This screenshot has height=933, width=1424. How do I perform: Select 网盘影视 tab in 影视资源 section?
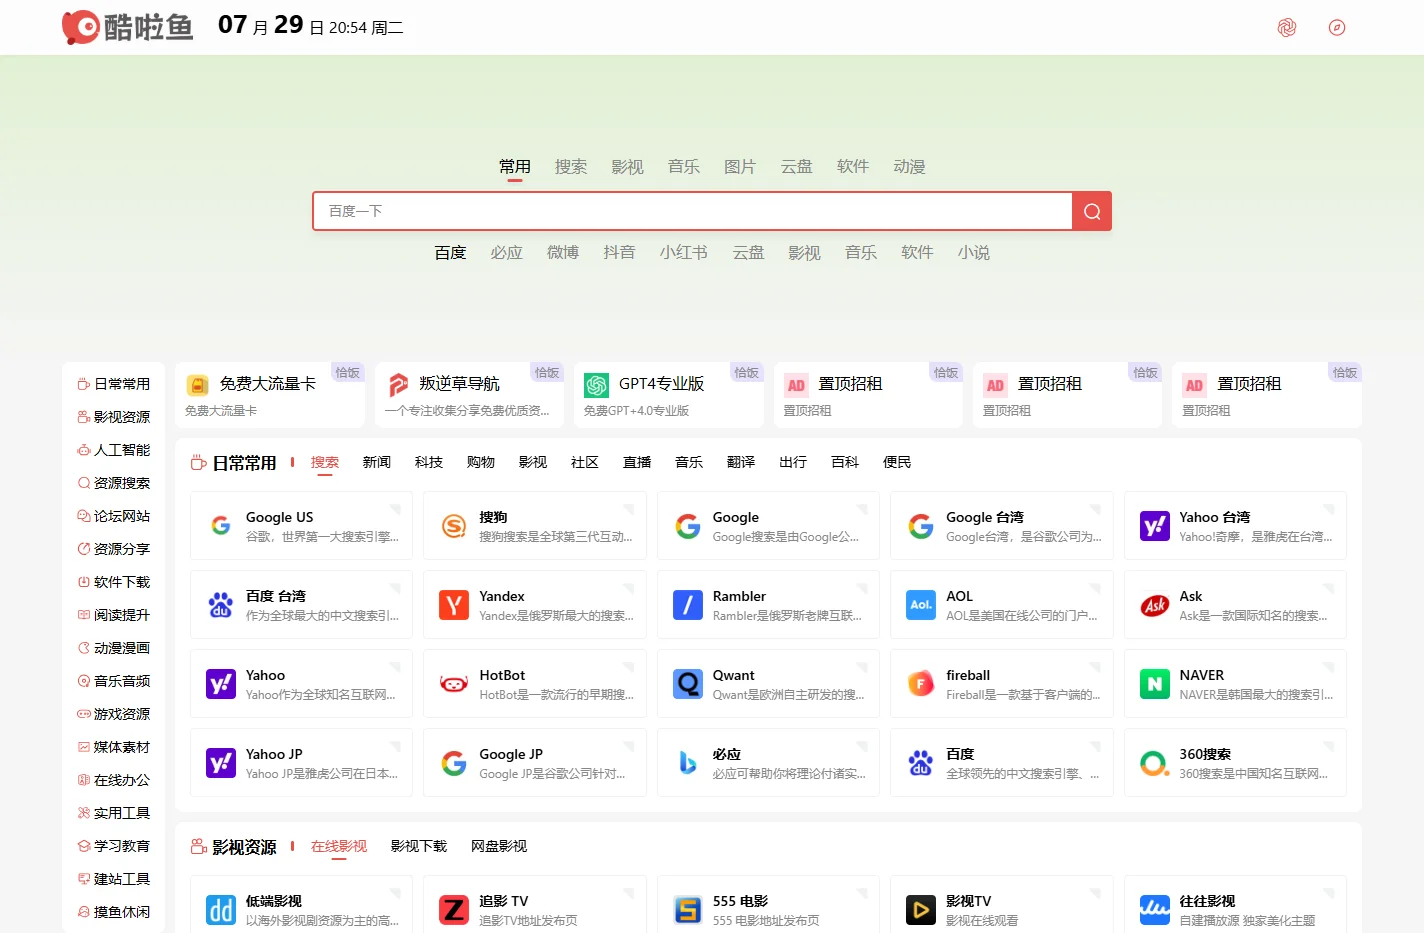(499, 846)
